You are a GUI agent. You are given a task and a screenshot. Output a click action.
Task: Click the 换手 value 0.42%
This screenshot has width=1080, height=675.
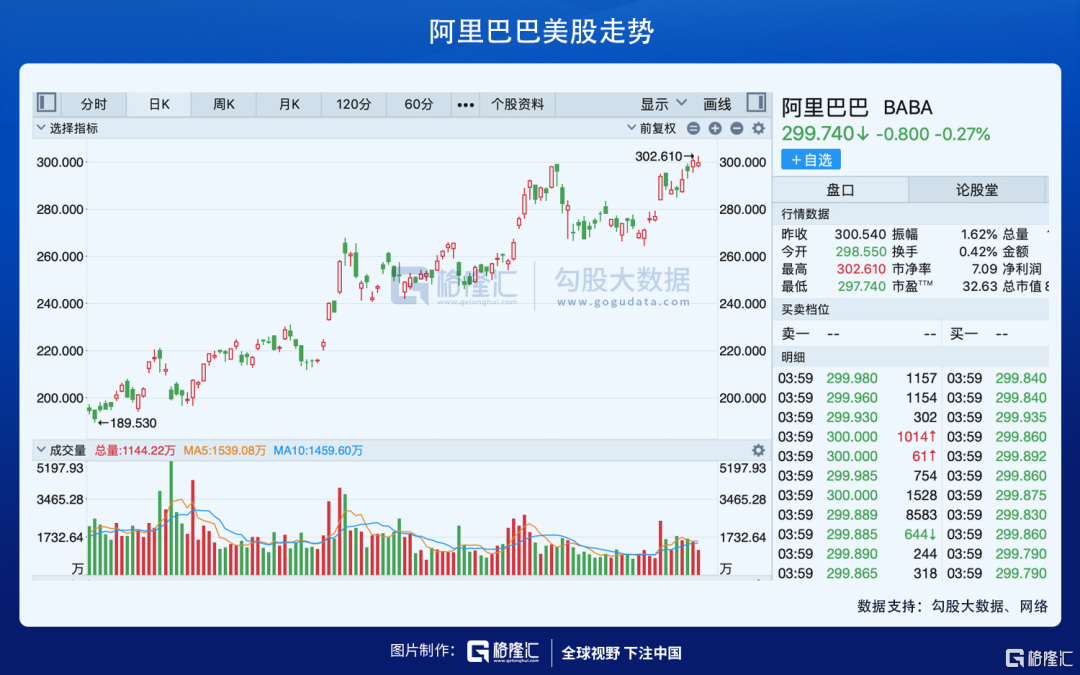(978, 251)
